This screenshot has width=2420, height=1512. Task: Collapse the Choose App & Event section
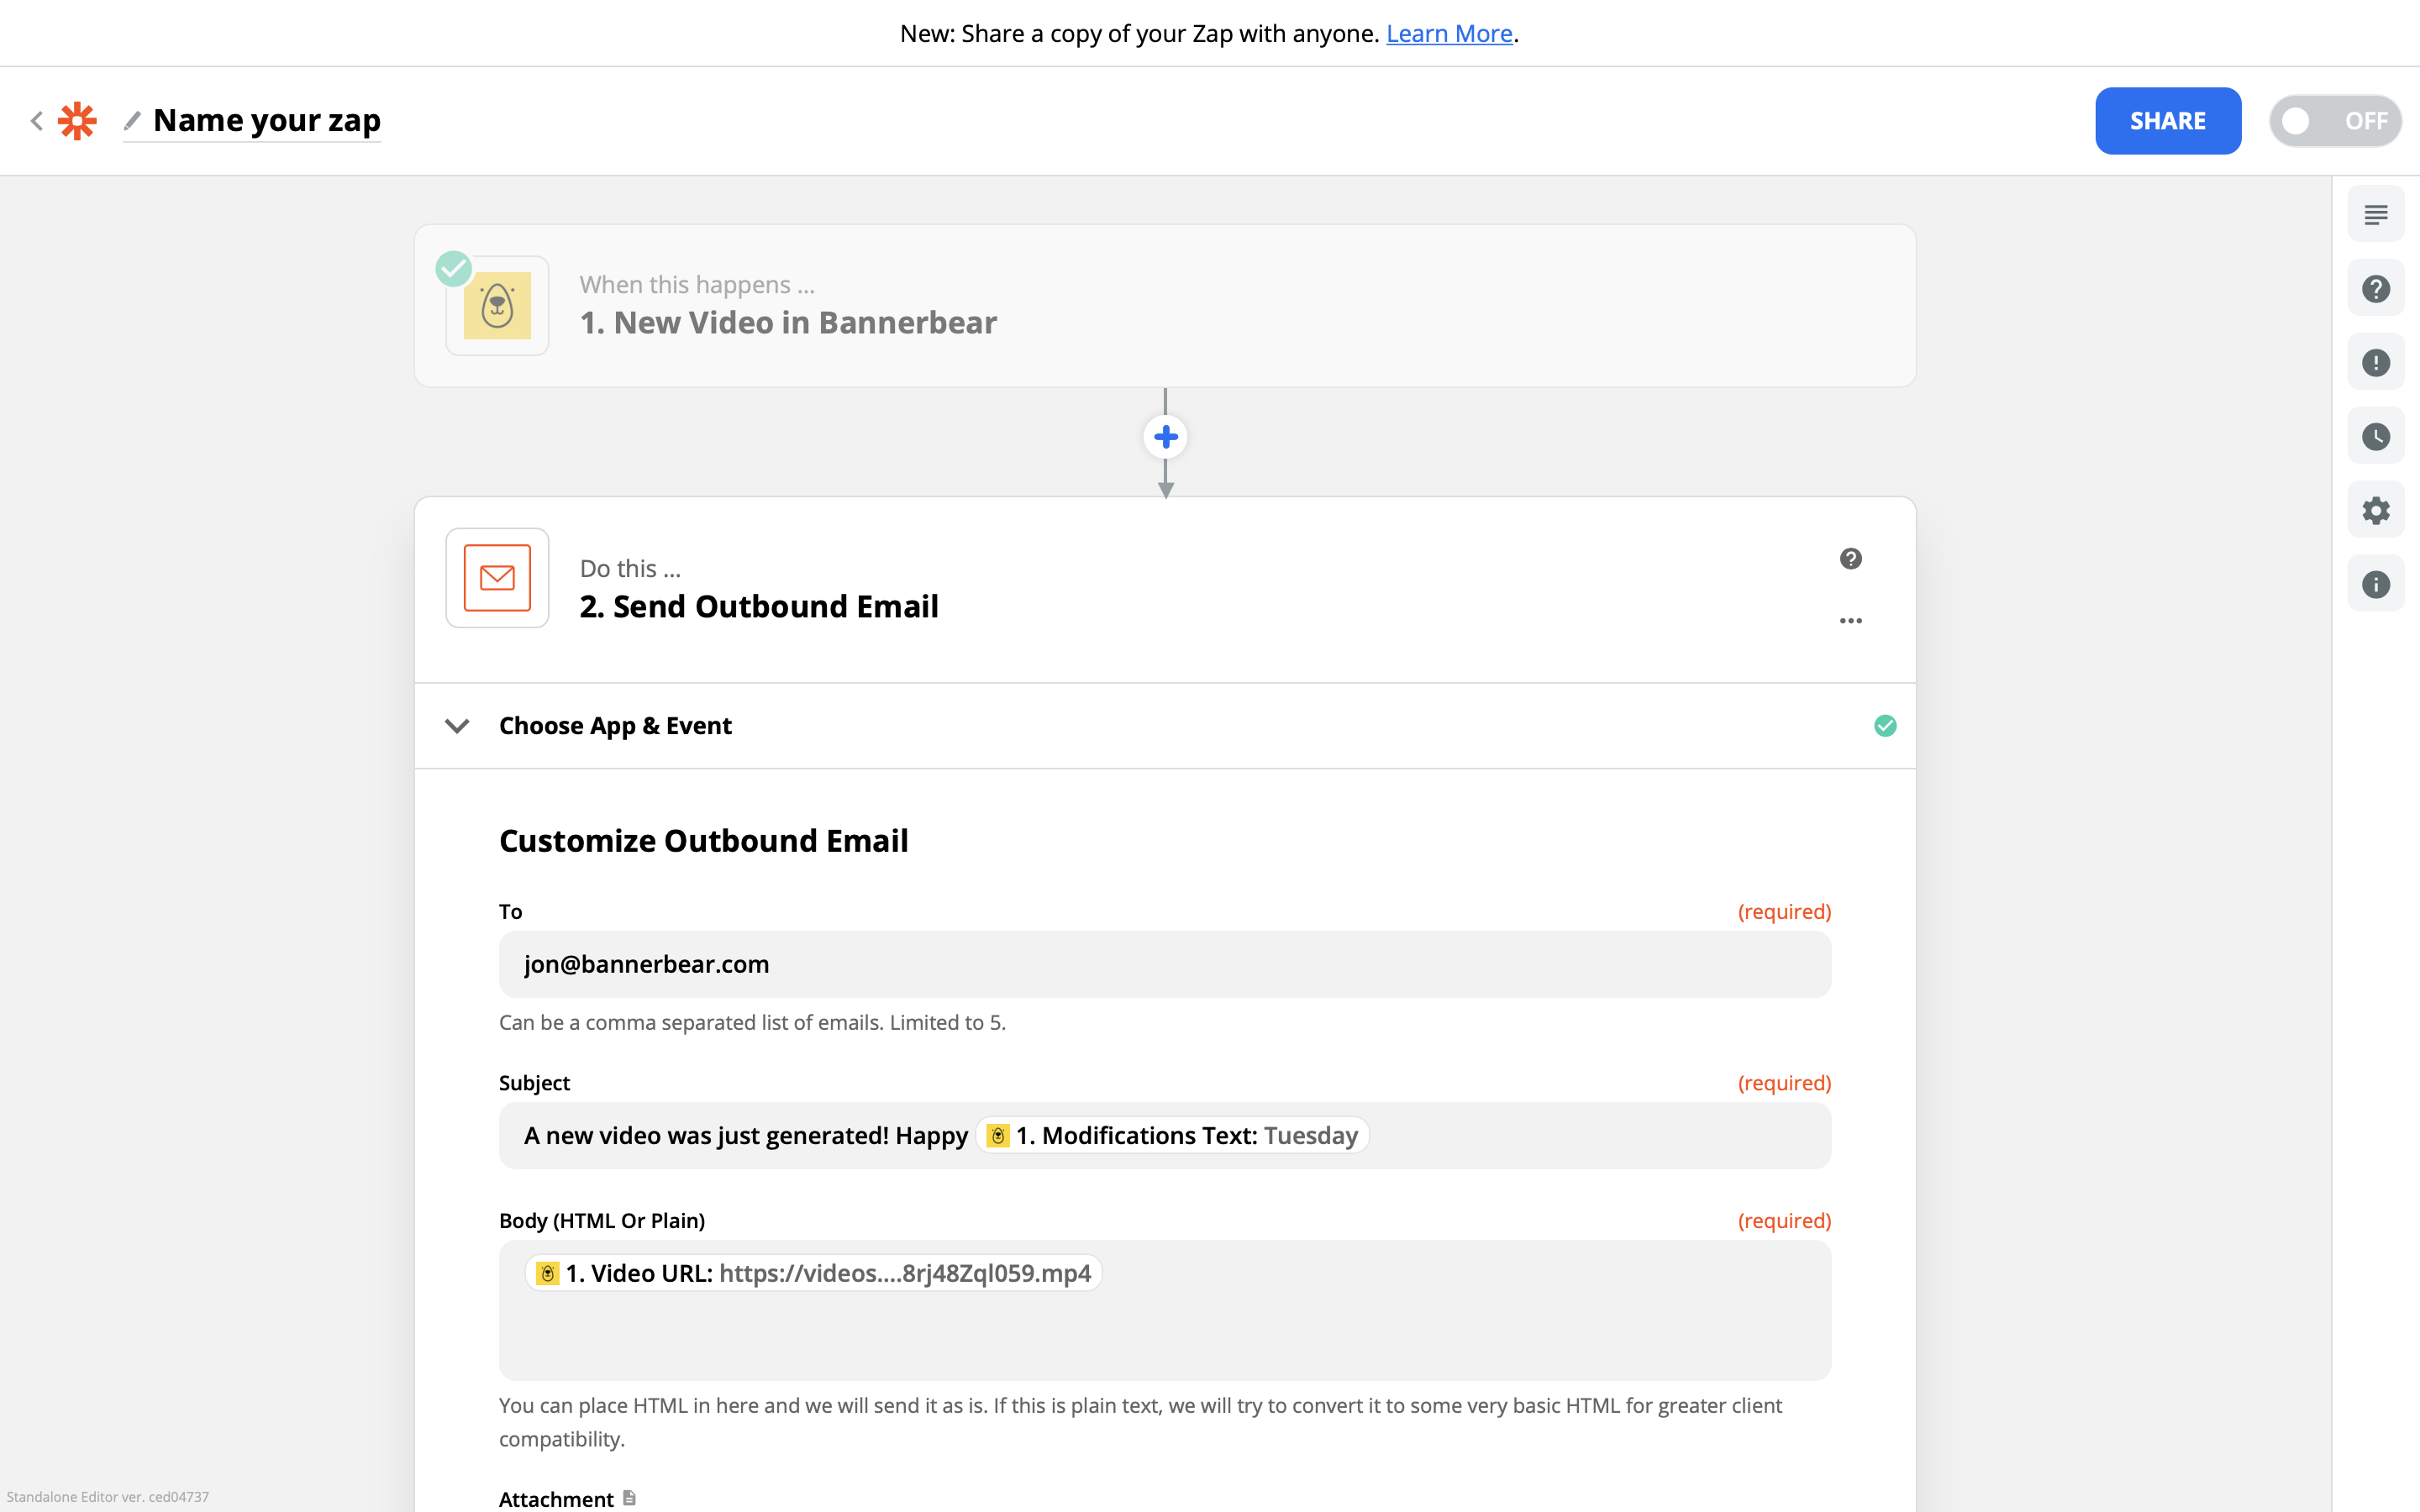457,726
